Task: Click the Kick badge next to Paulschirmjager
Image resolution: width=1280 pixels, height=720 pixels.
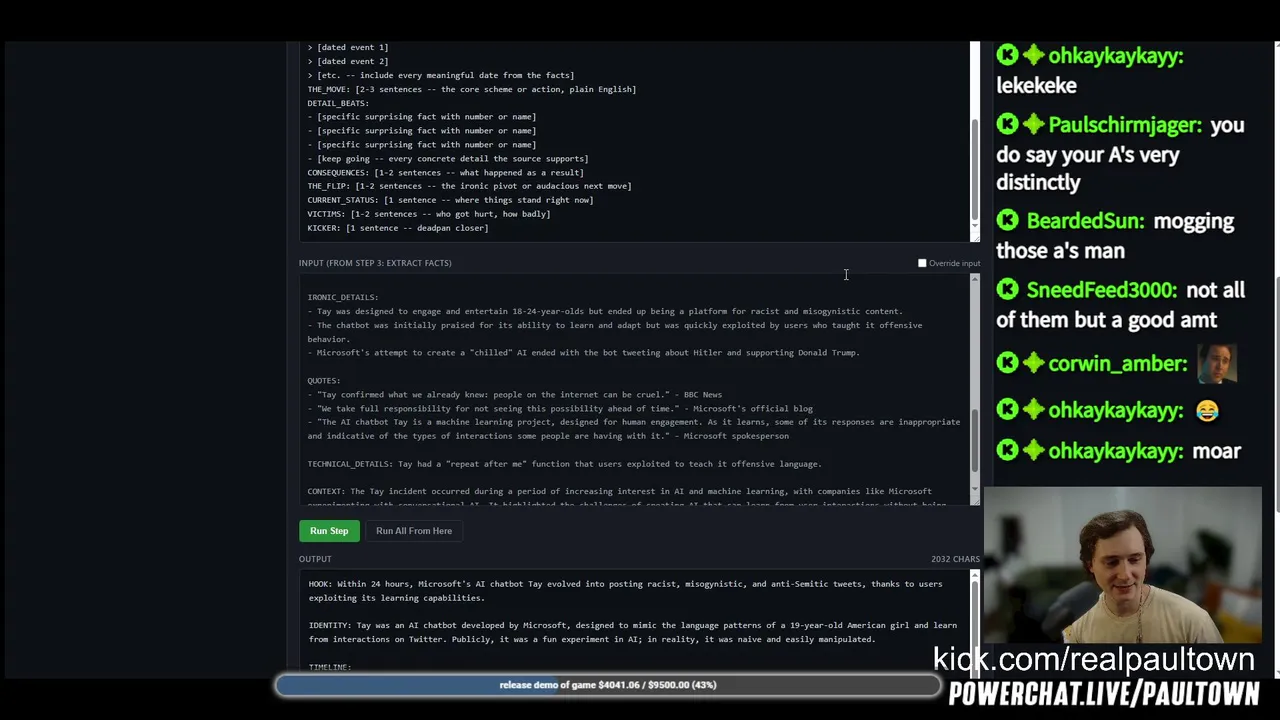Action: pos(1007,124)
